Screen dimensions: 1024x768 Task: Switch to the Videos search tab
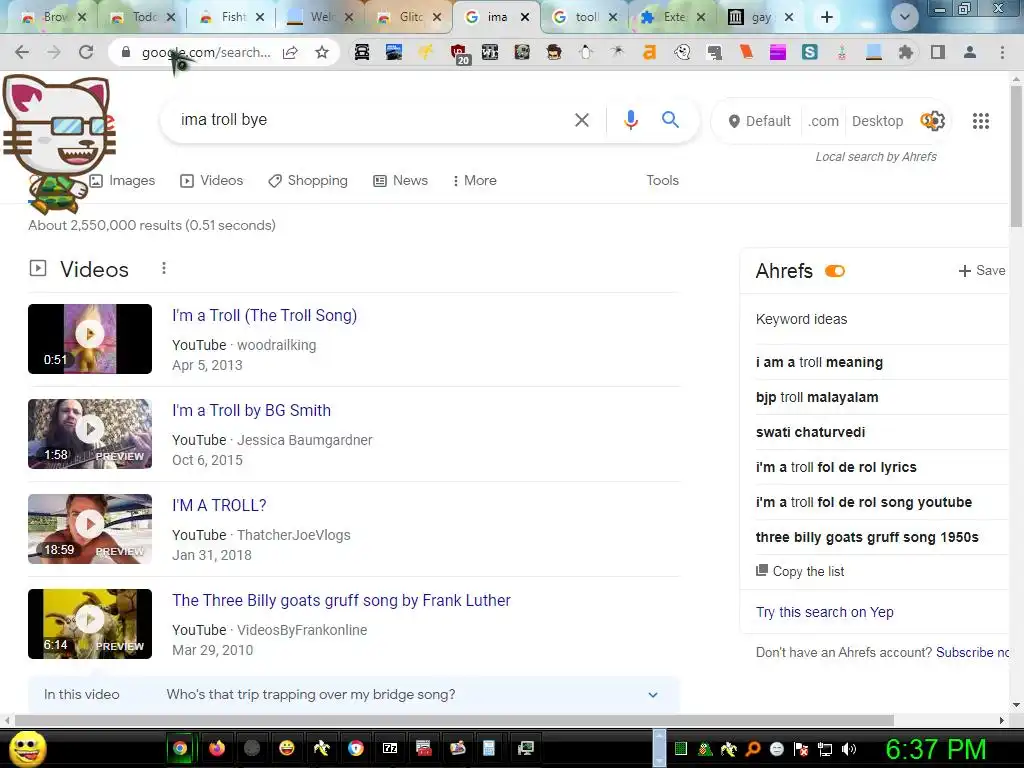coord(211,180)
